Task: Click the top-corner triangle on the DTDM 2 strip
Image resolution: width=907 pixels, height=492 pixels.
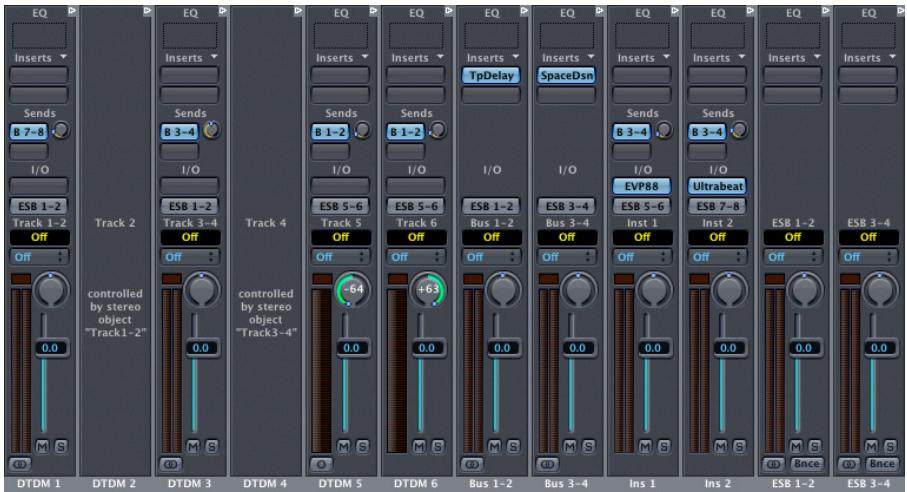Action: point(147,10)
